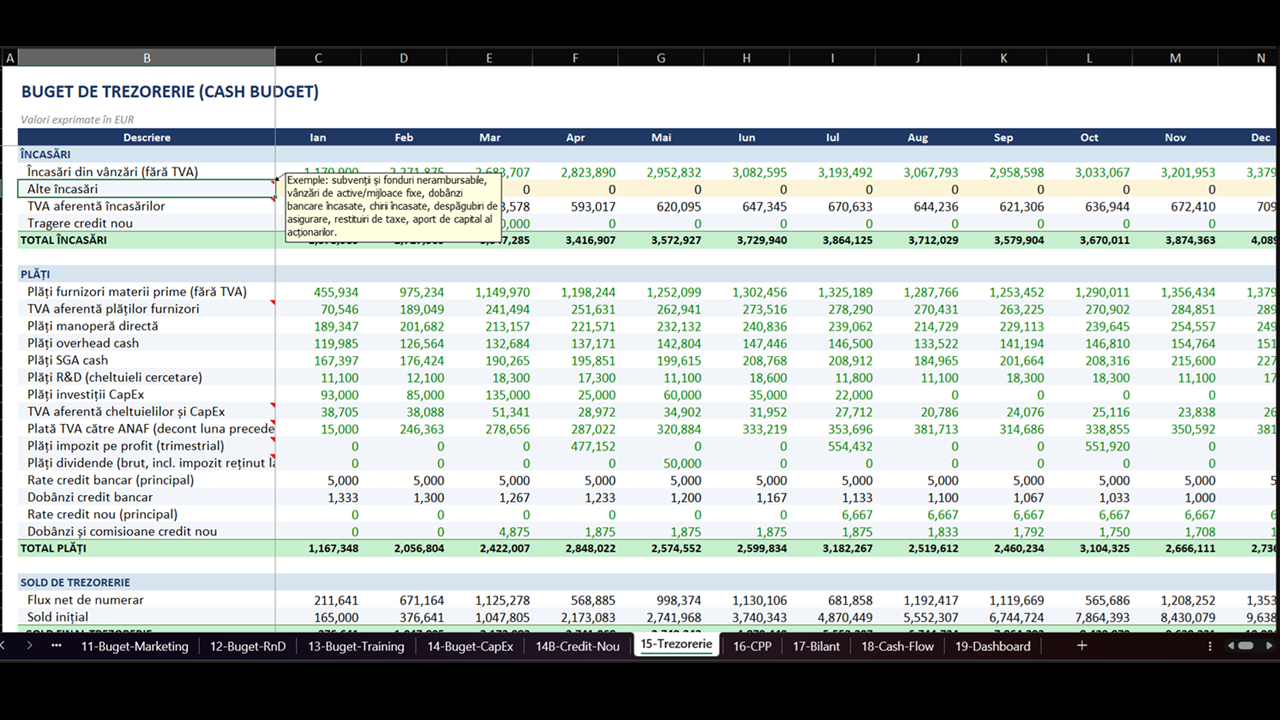This screenshot has height=720, width=1280.
Task: Select January initial balance 165,000
Action: click(x=336, y=617)
